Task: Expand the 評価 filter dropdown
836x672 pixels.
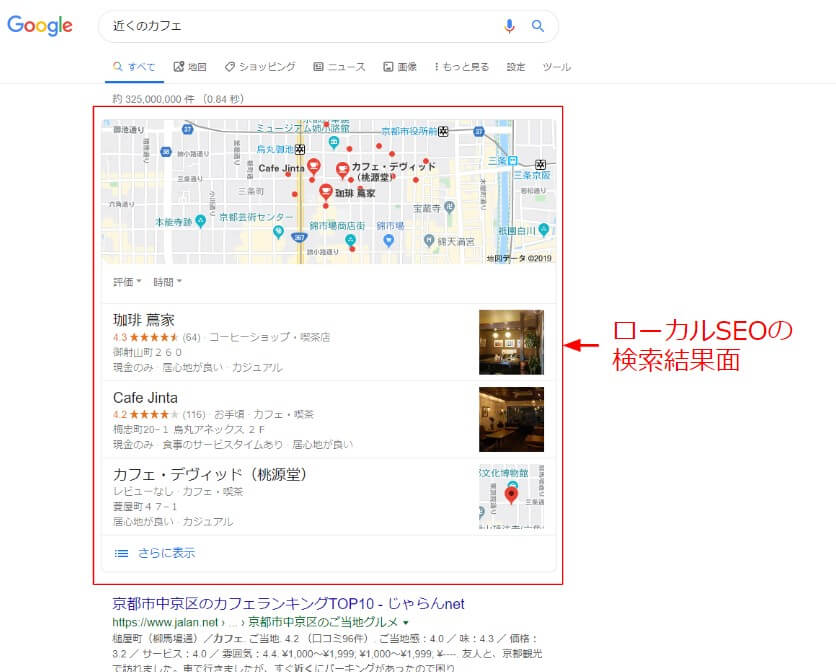Action: coord(127,282)
